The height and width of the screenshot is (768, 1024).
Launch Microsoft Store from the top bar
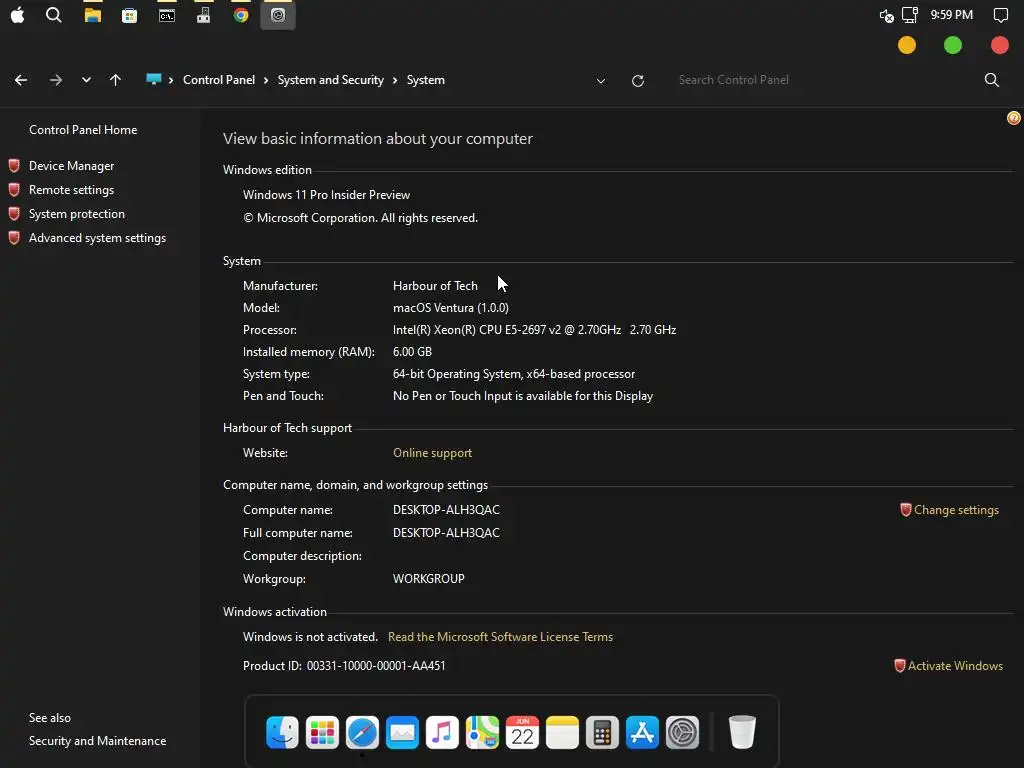(129, 15)
